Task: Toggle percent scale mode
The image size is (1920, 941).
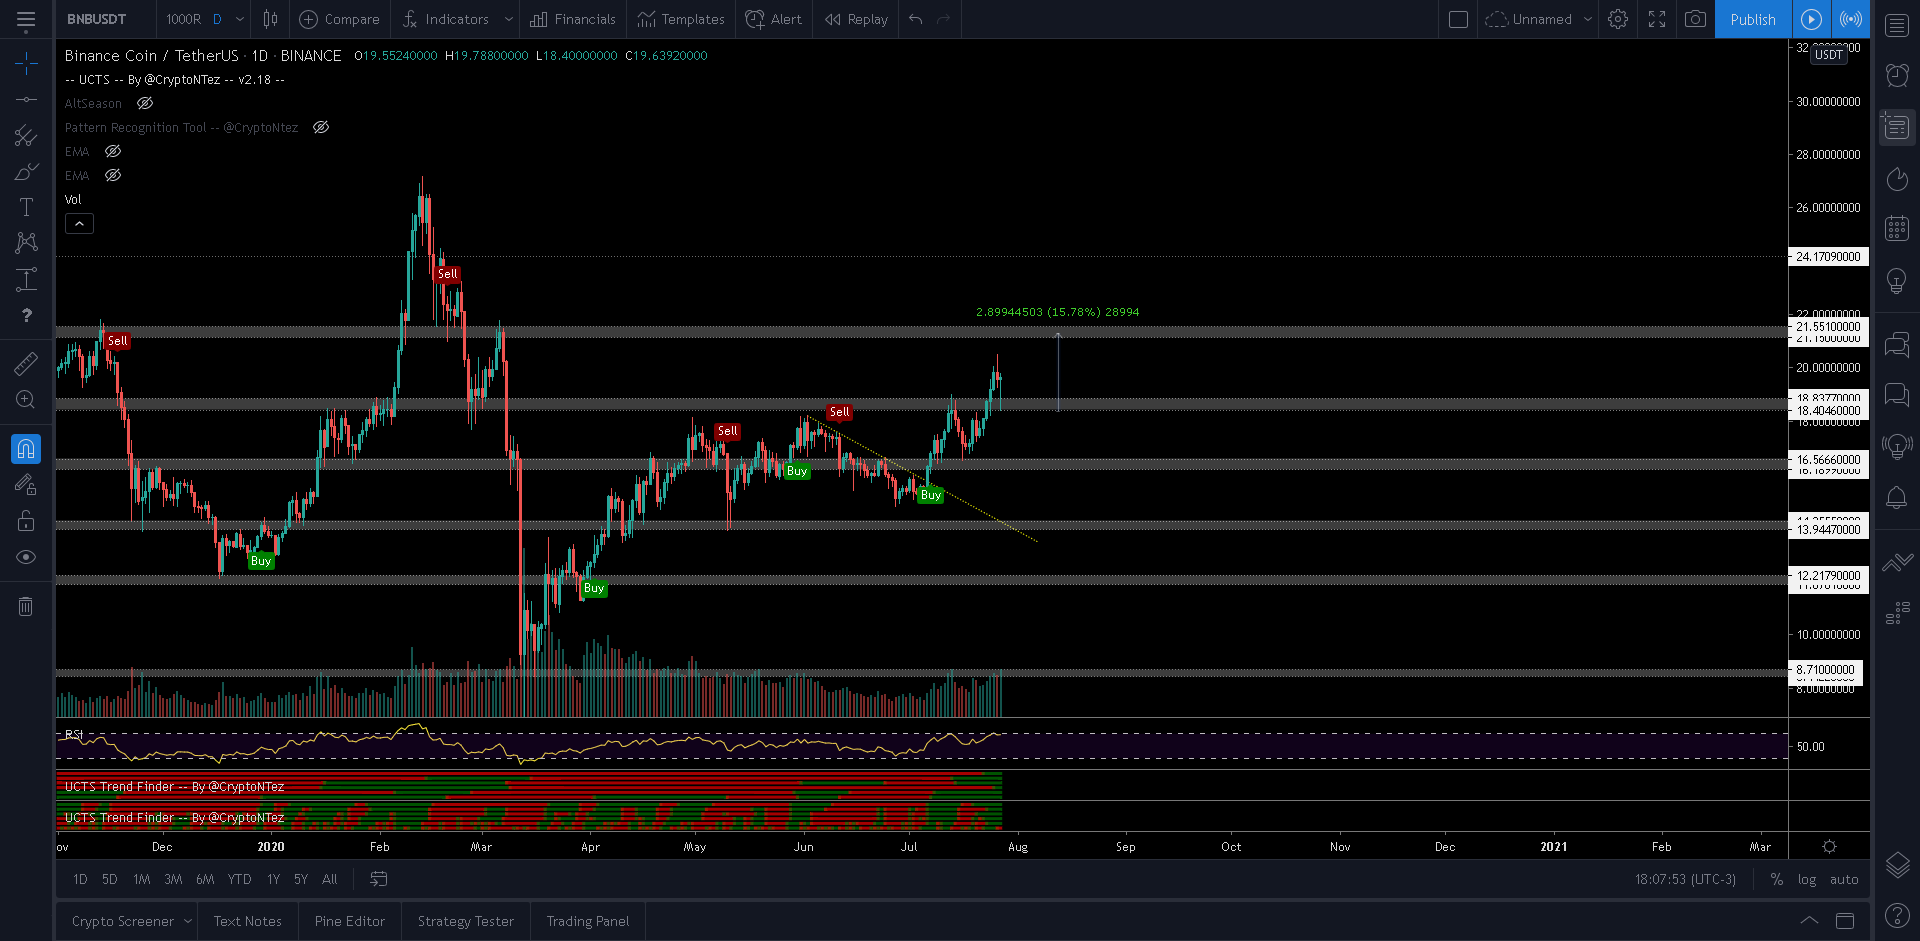Action: (1776, 879)
